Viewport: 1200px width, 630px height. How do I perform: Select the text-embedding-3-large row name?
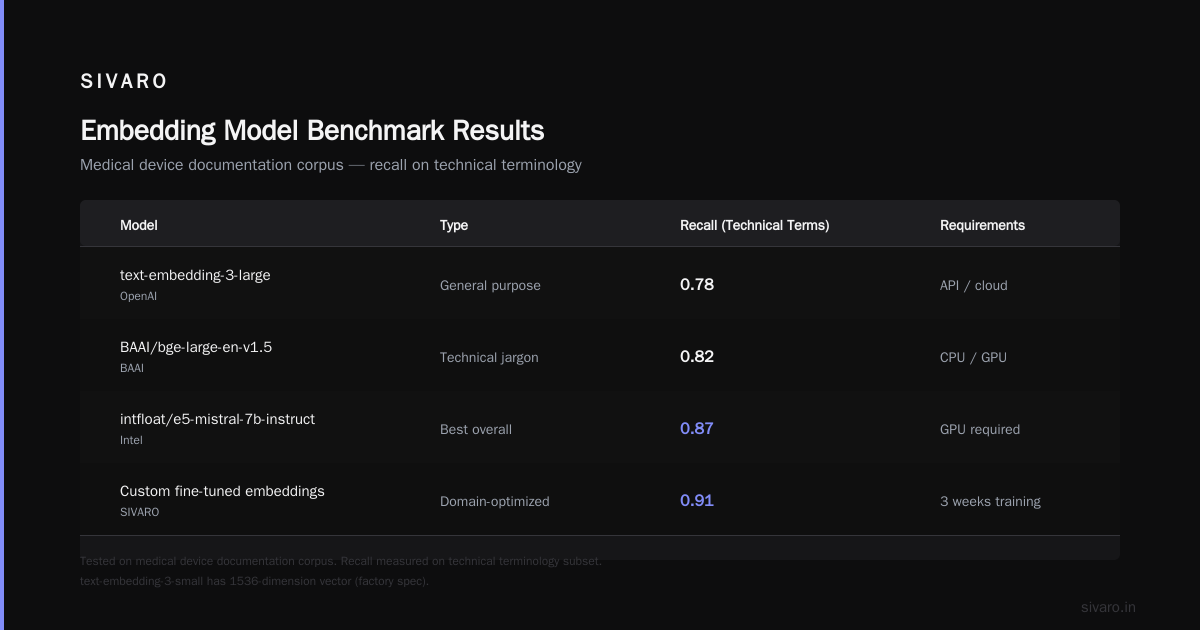tap(195, 275)
